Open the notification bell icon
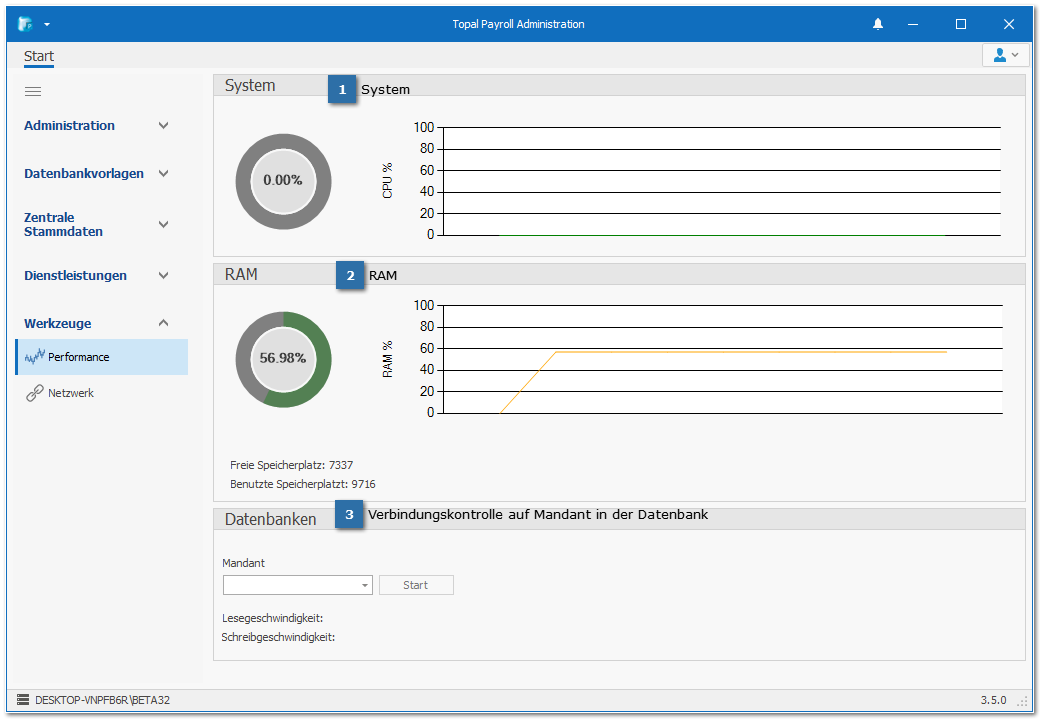The image size is (1043, 722). [x=878, y=24]
